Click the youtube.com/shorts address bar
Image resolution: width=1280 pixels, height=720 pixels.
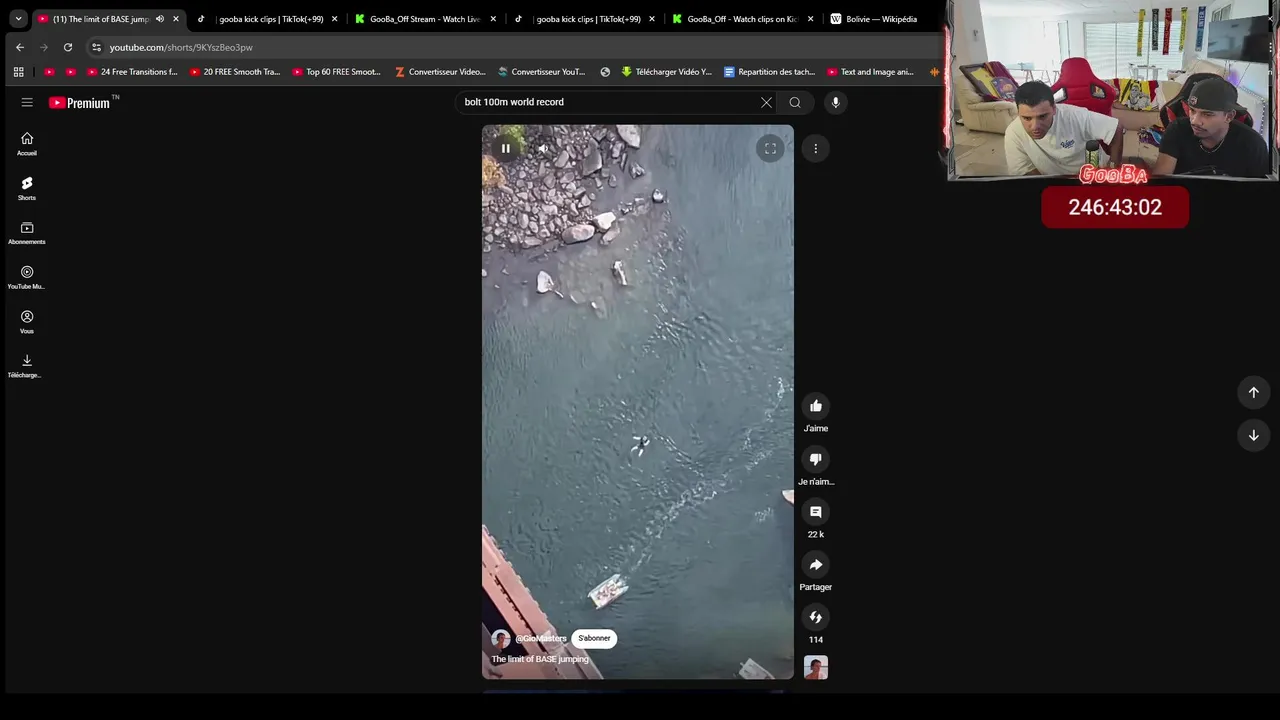(x=181, y=47)
